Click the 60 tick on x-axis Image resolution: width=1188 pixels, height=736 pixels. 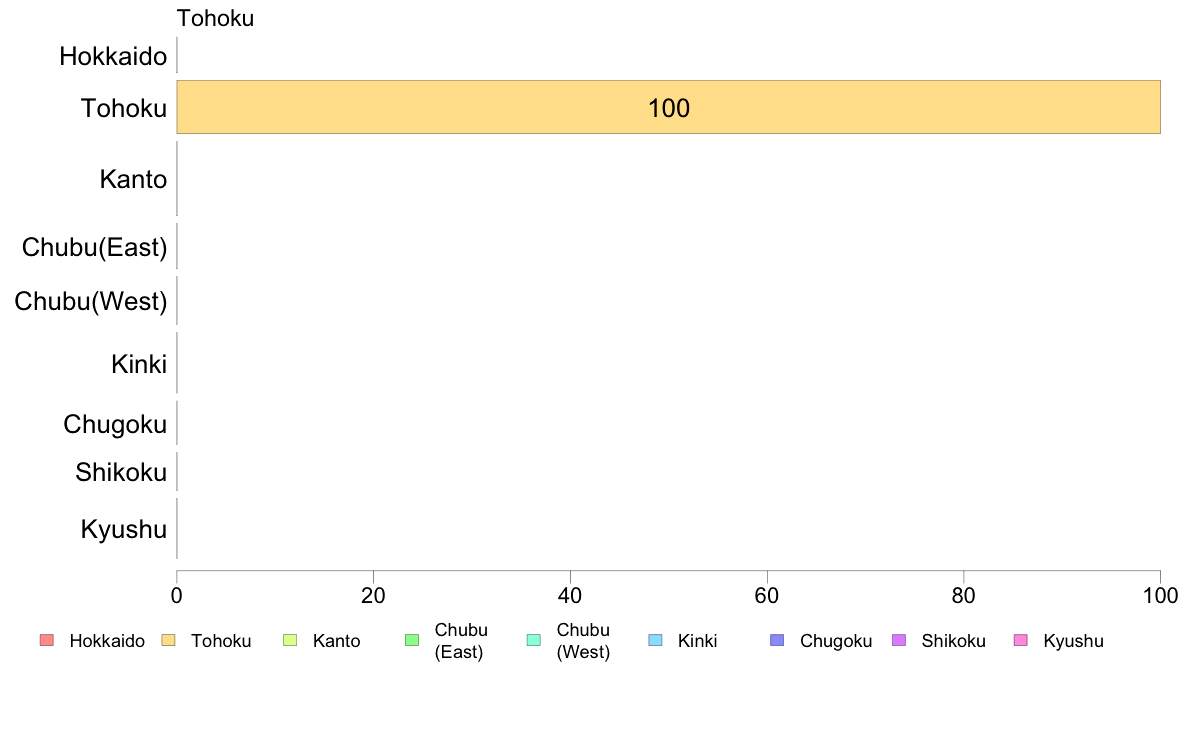pyautogui.click(x=767, y=596)
